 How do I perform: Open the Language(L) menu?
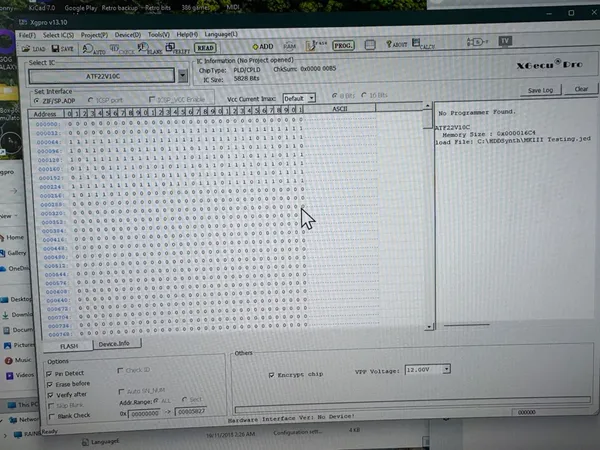click(221, 34)
